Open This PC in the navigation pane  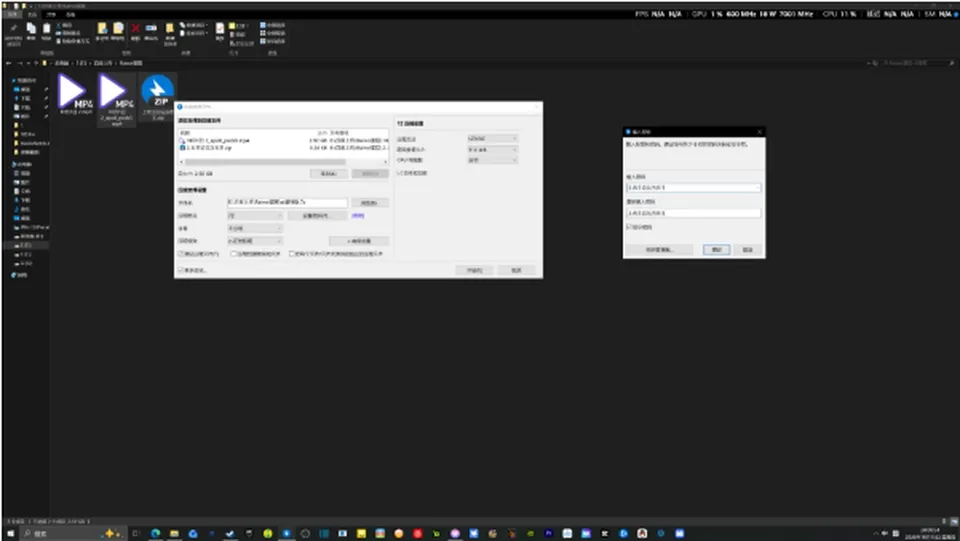tap(22, 164)
